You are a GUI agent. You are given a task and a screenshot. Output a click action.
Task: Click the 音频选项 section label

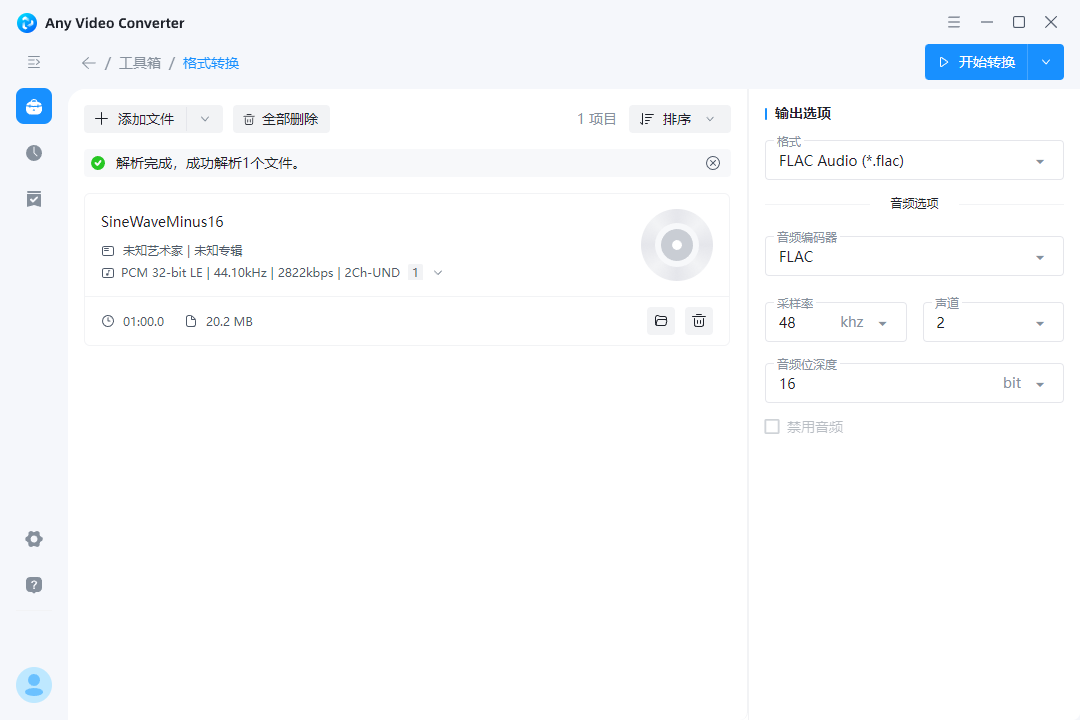(914, 204)
